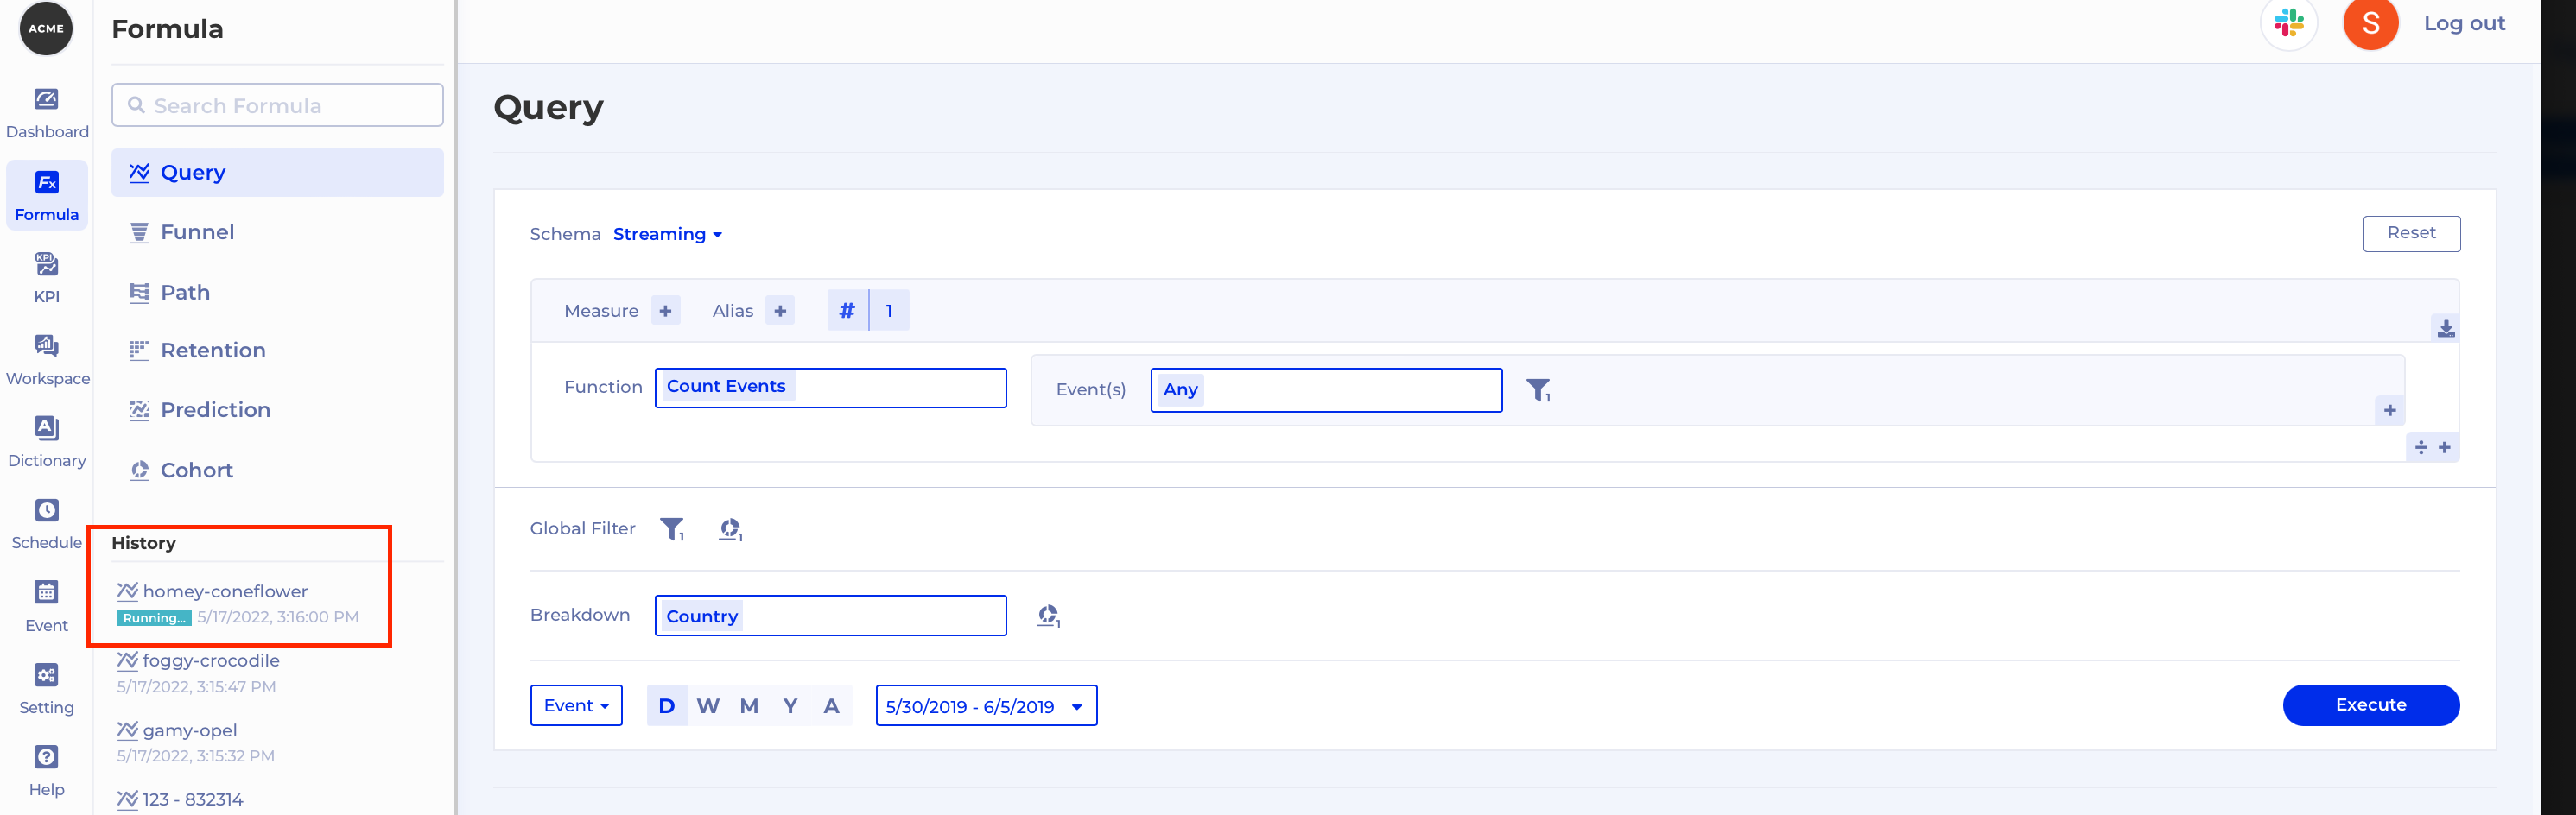Select Query in Formula menu

[277, 172]
